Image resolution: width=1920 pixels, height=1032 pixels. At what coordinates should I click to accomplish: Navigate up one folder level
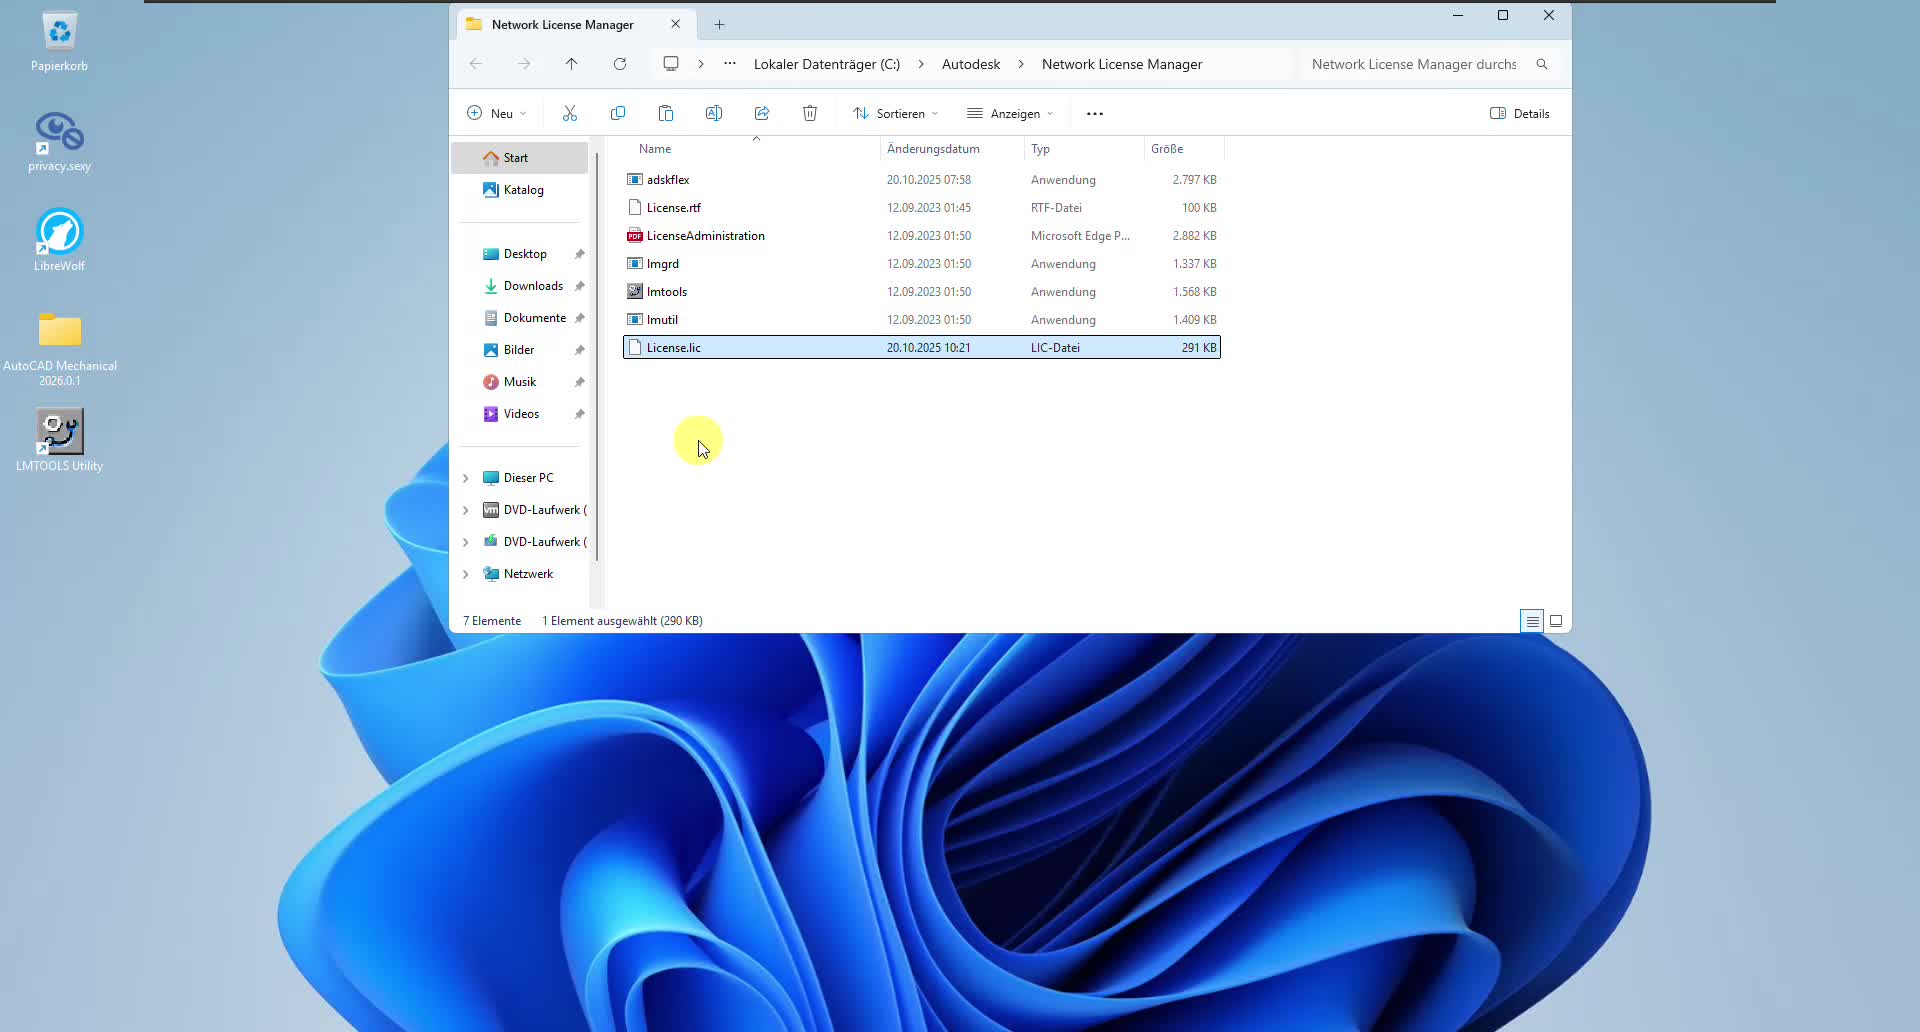tap(572, 64)
